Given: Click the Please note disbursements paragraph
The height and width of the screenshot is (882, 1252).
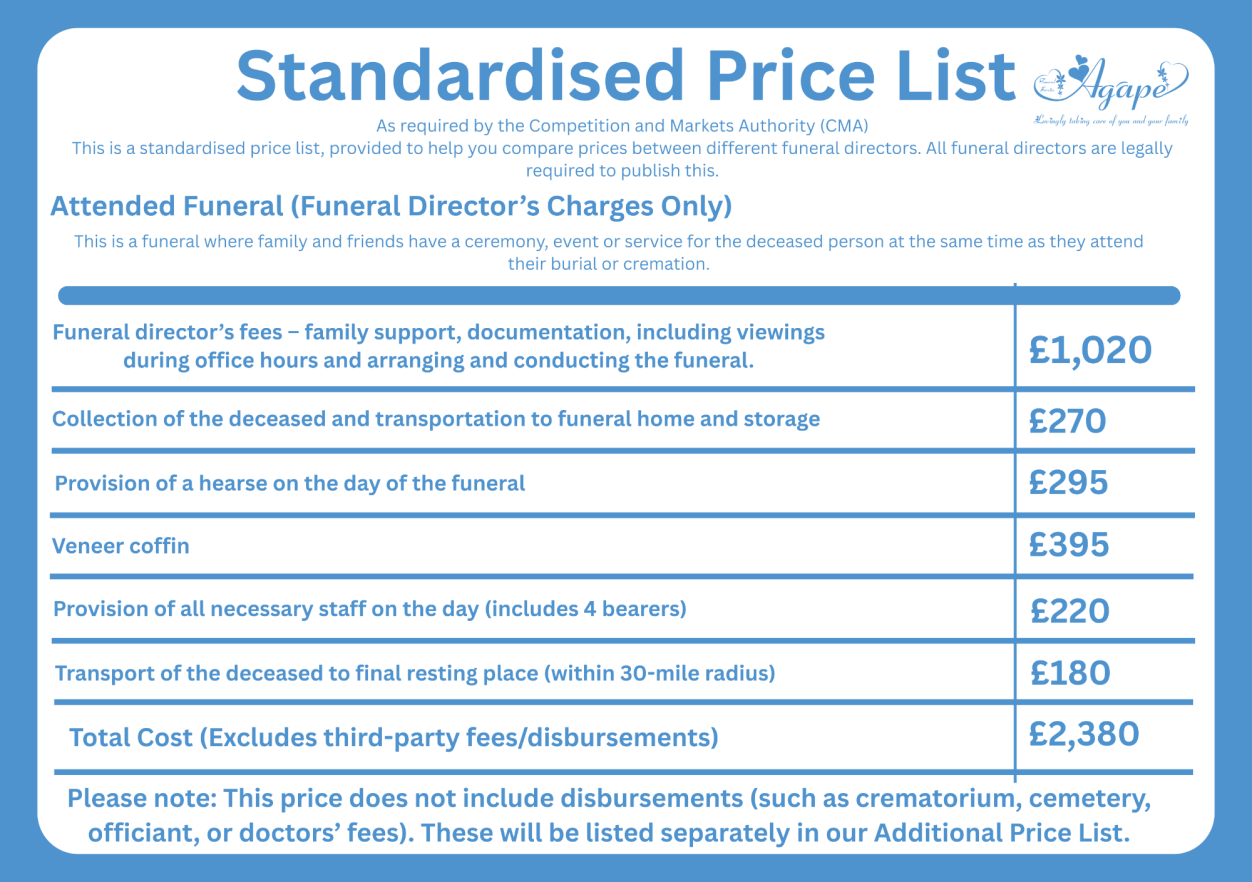Looking at the screenshot, I should [x=610, y=816].
